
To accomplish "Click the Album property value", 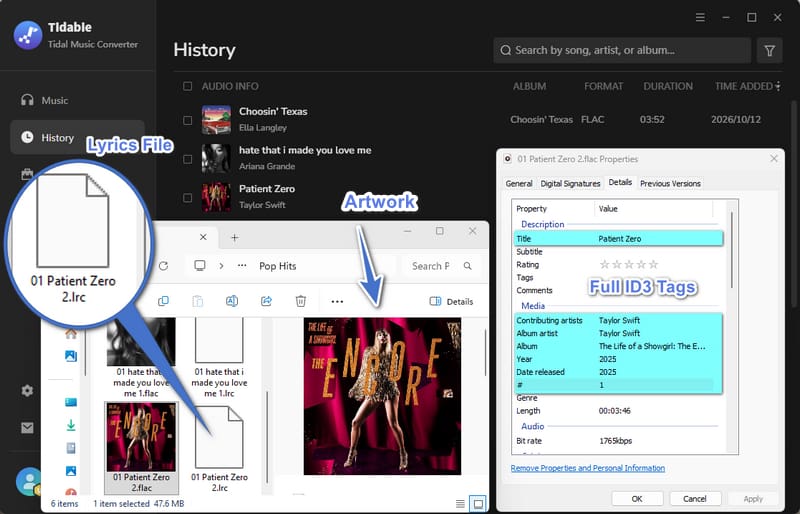I will (652, 346).
